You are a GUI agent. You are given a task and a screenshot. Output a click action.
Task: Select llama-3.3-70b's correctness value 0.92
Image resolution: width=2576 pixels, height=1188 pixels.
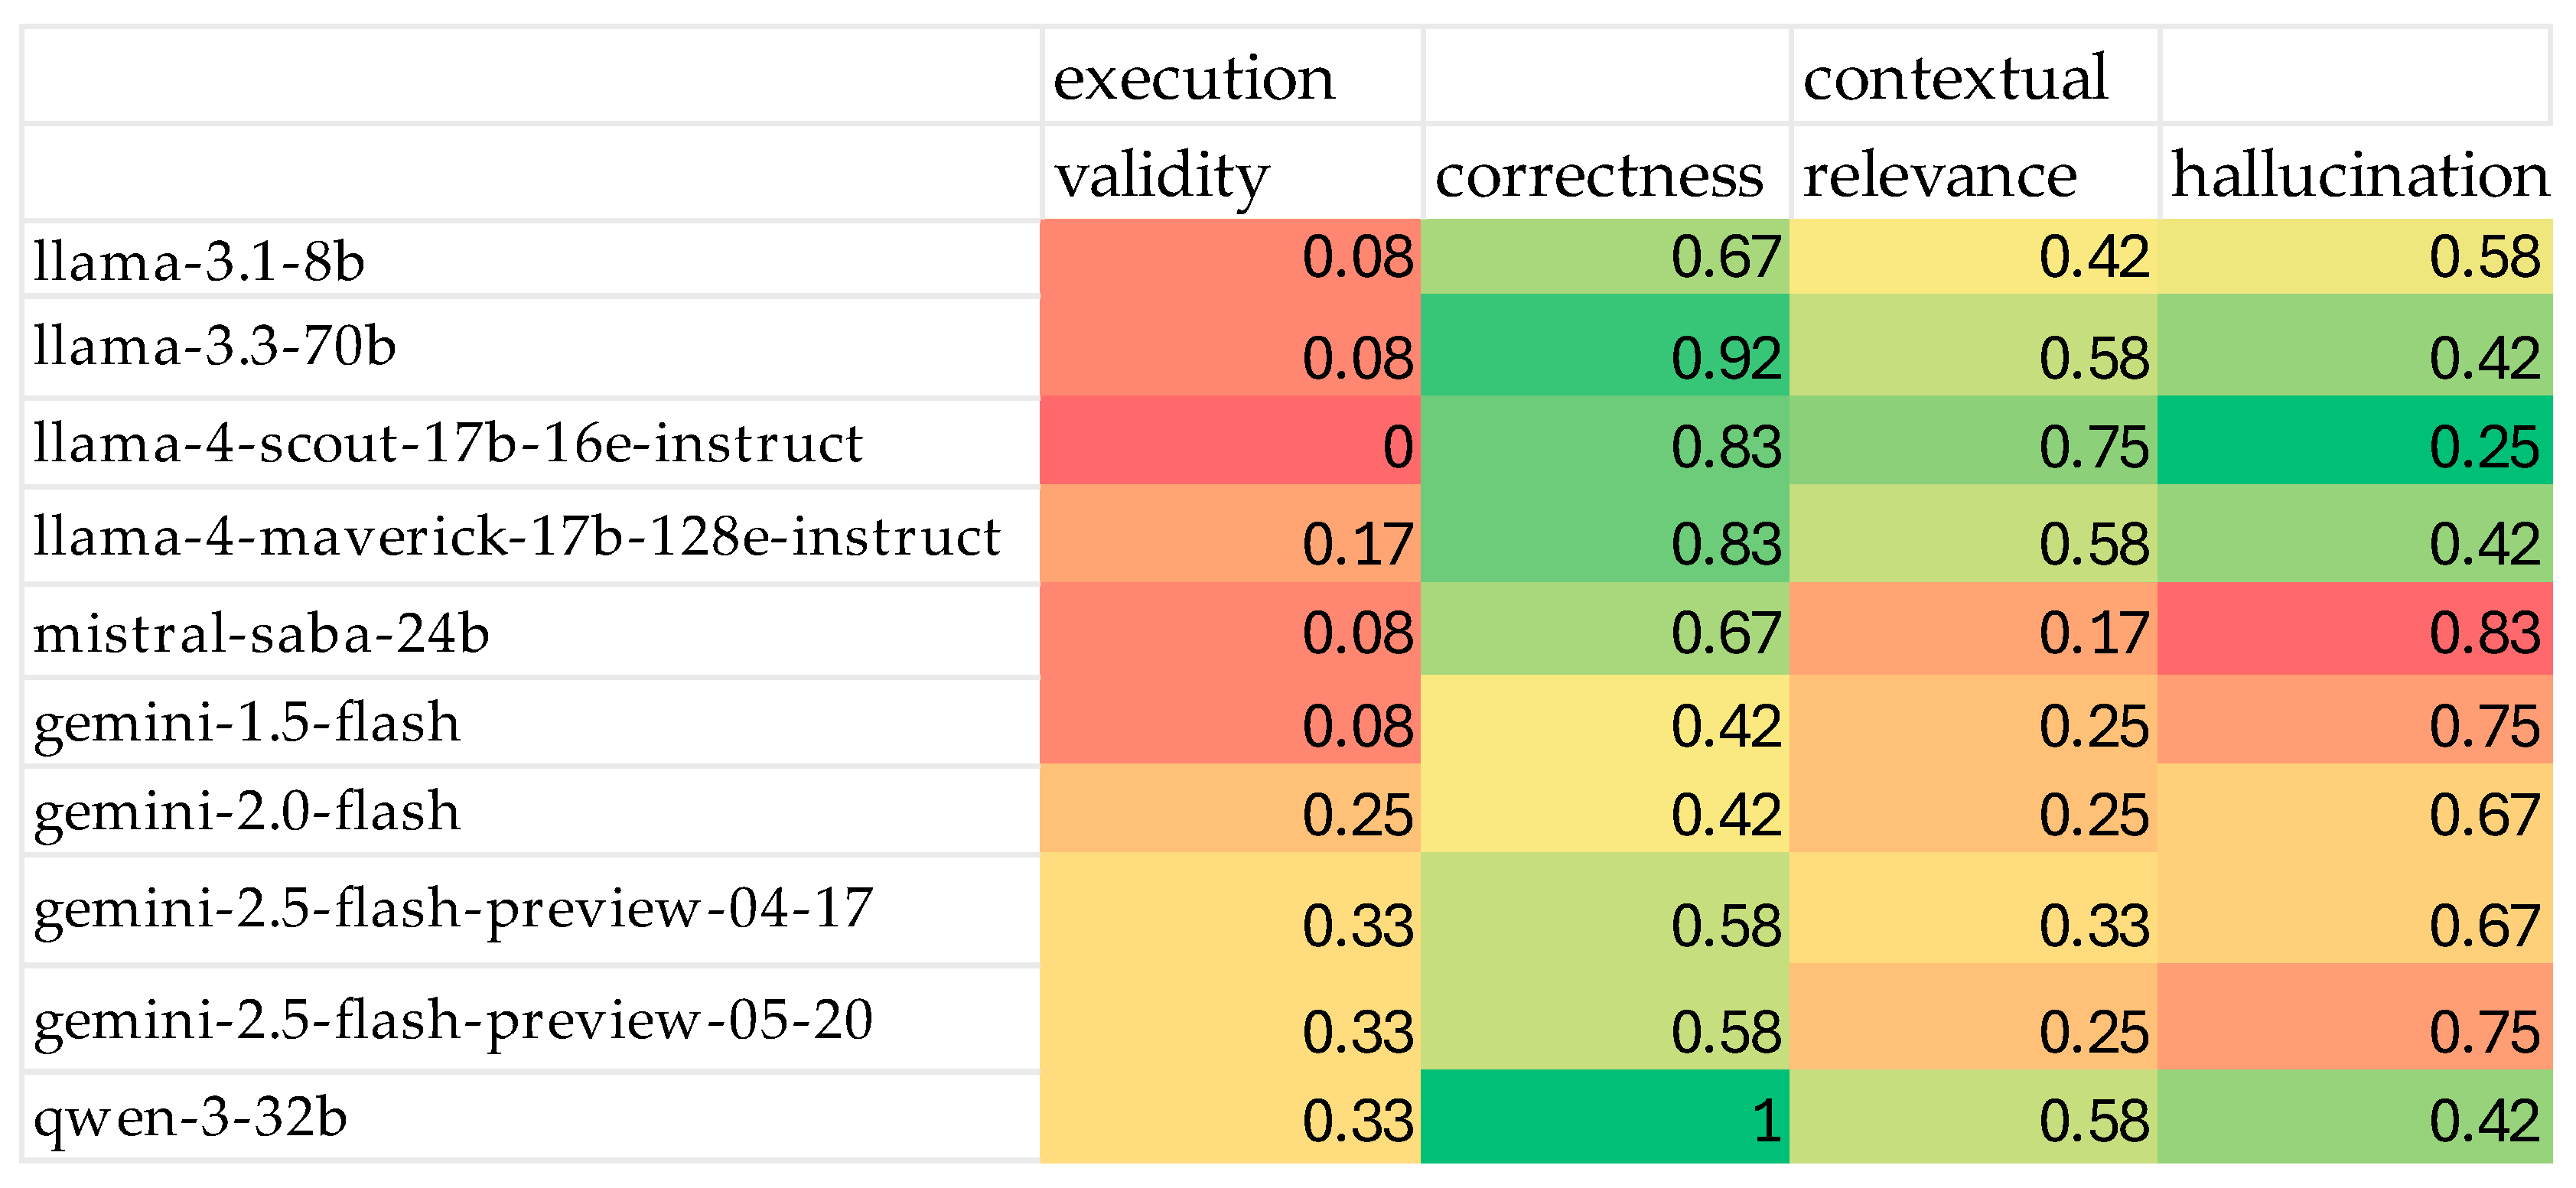[x=1604, y=347]
